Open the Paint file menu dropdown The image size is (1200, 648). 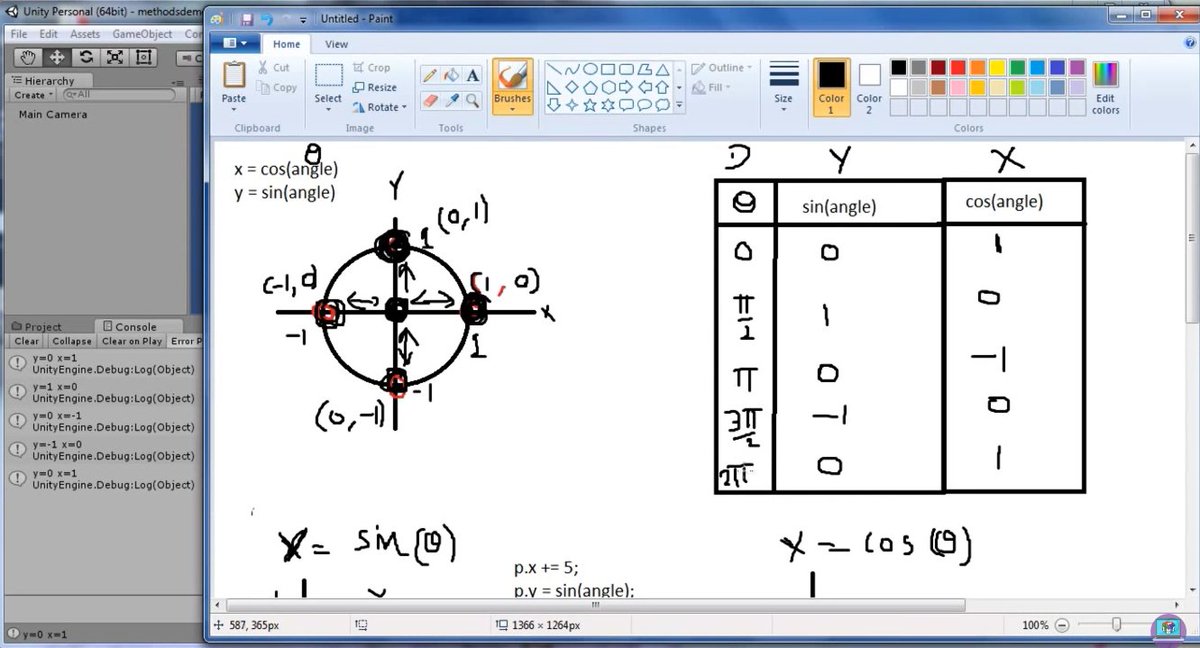tap(236, 43)
